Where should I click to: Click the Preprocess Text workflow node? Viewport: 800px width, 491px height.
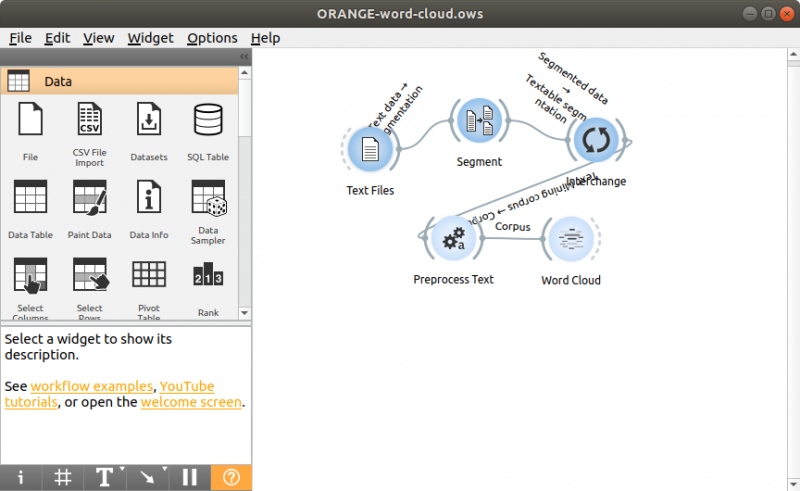[x=453, y=240]
